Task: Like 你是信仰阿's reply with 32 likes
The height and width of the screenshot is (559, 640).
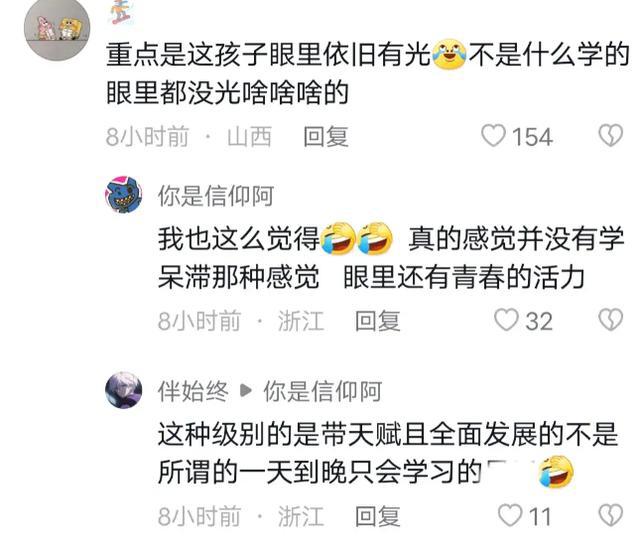Action: tap(506, 319)
